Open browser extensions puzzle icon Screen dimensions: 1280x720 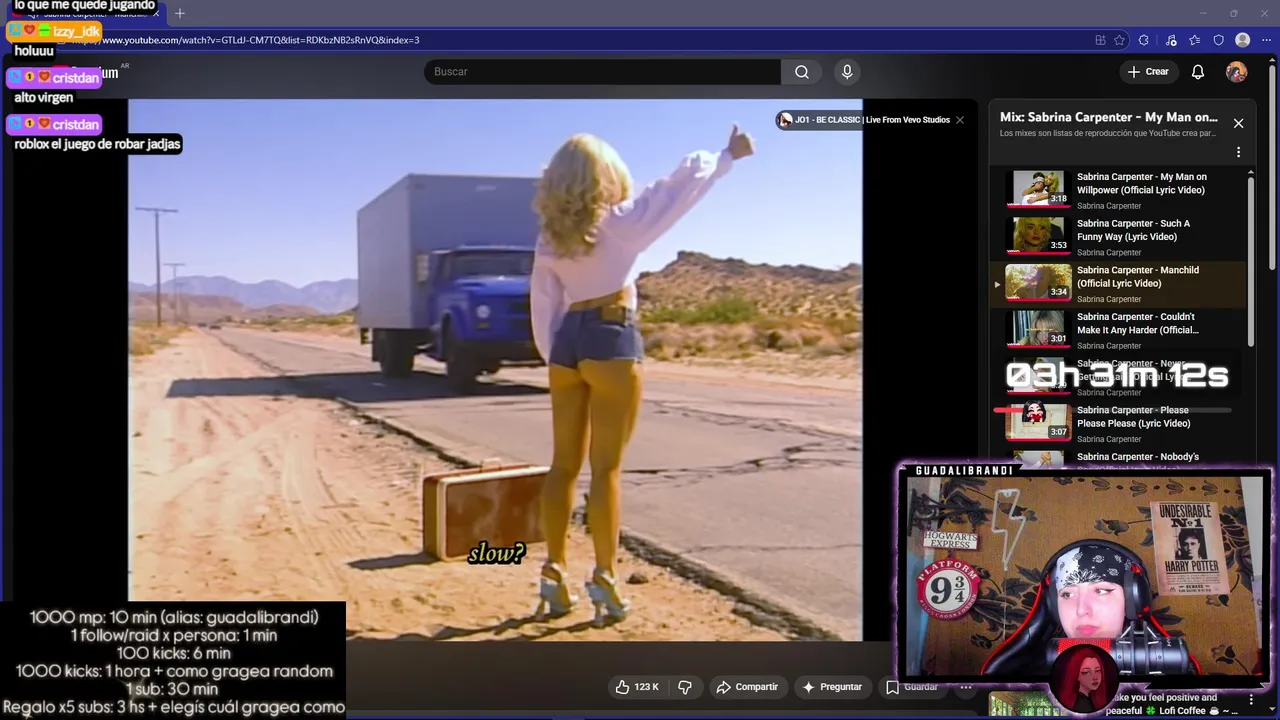point(1144,40)
